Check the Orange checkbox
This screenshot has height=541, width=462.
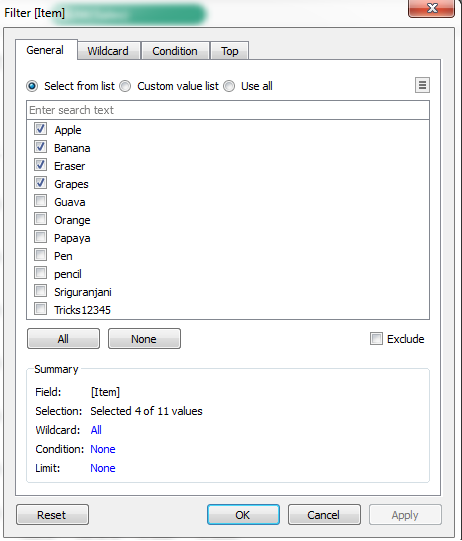40,218
